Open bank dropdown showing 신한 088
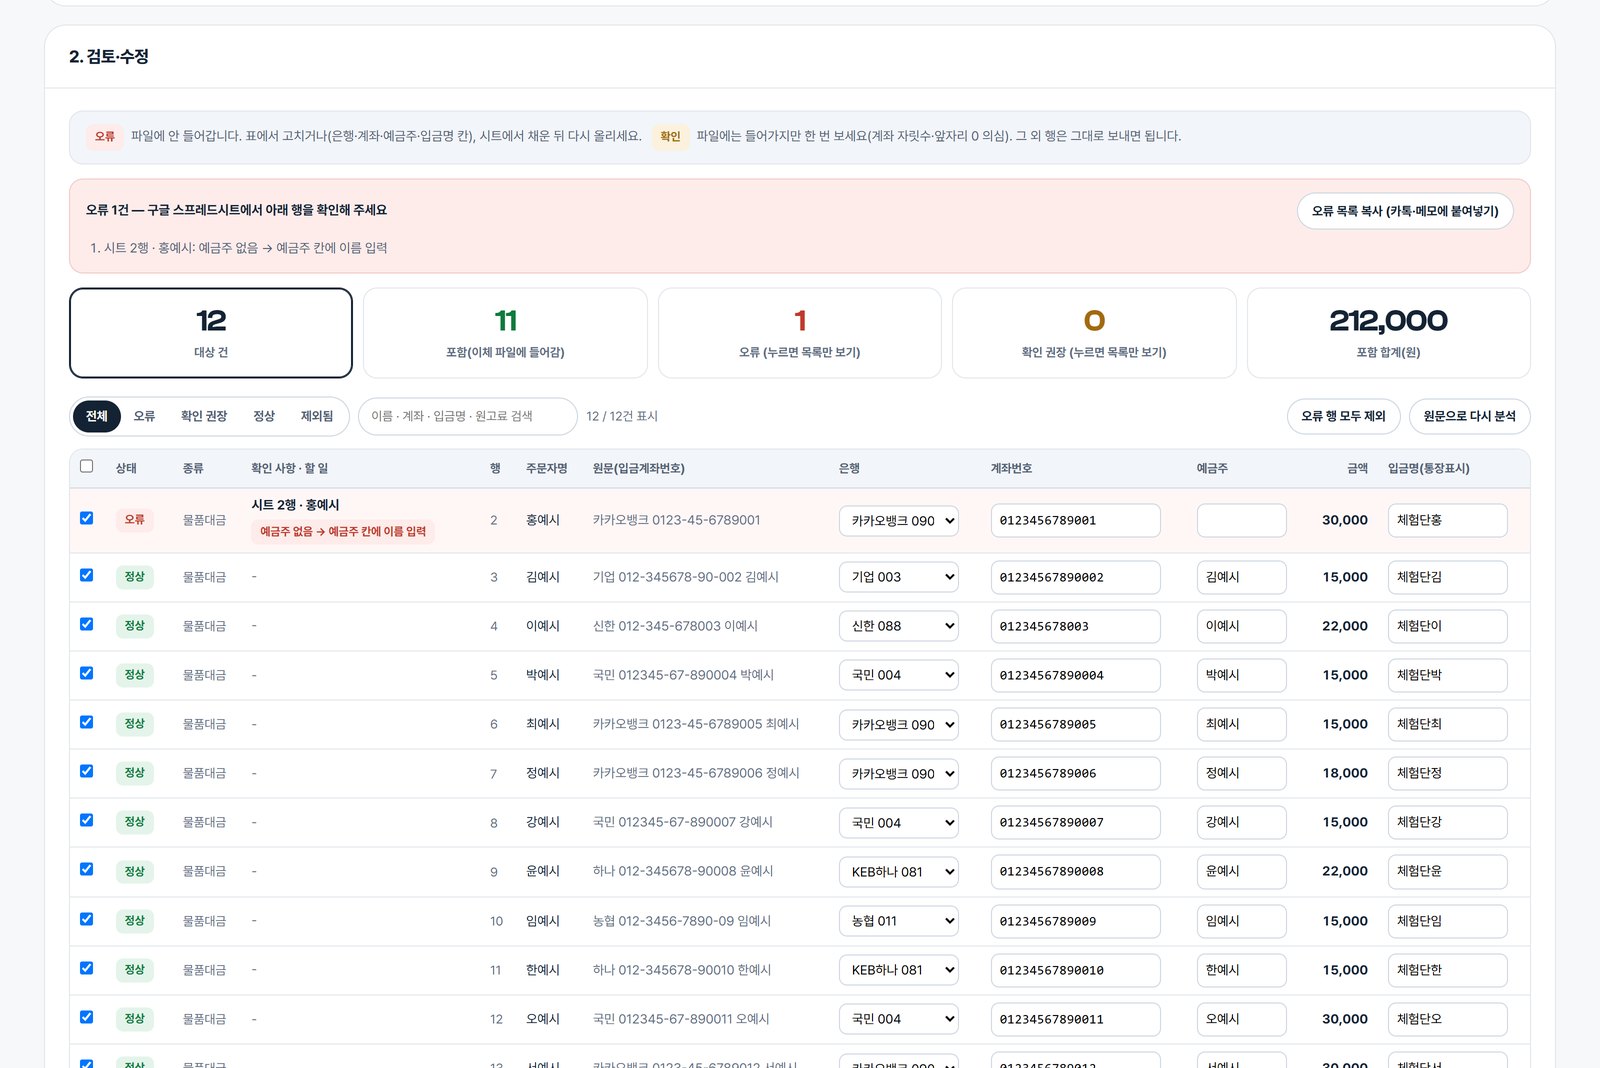Screen dimensions: 1600x1068 [898, 626]
